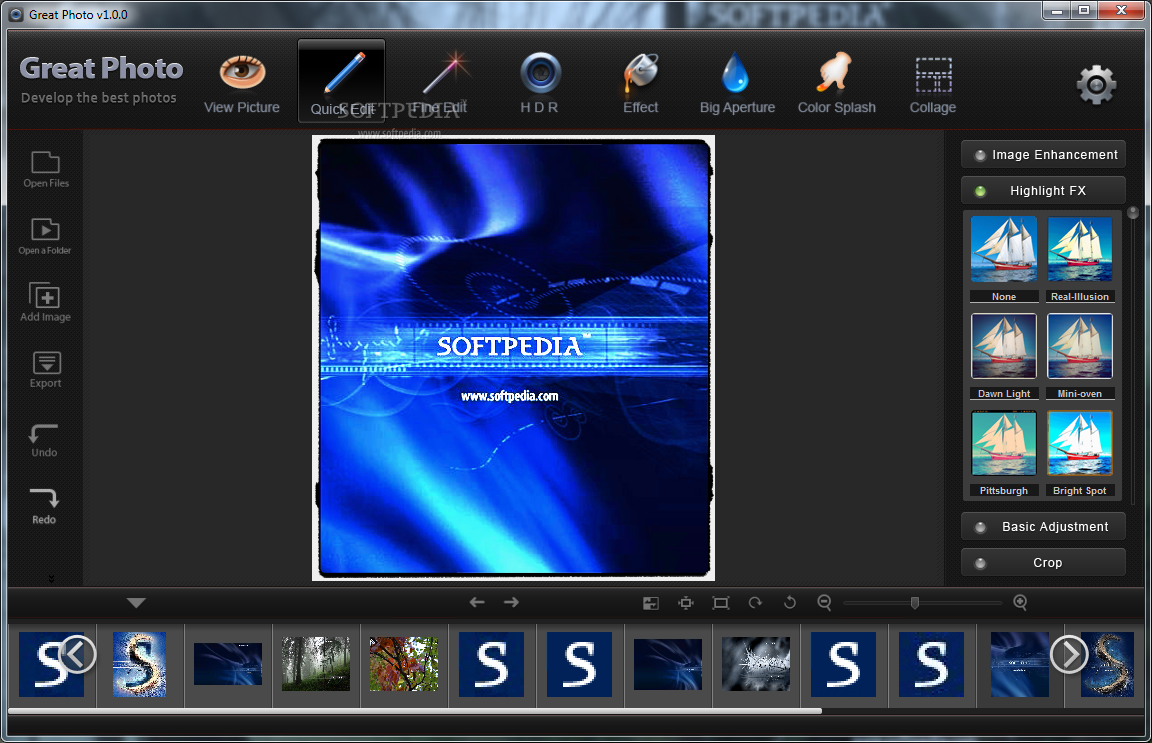Collapse filmstrip with the down triangle
The height and width of the screenshot is (743, 1152).
click(x=136, y=603)
